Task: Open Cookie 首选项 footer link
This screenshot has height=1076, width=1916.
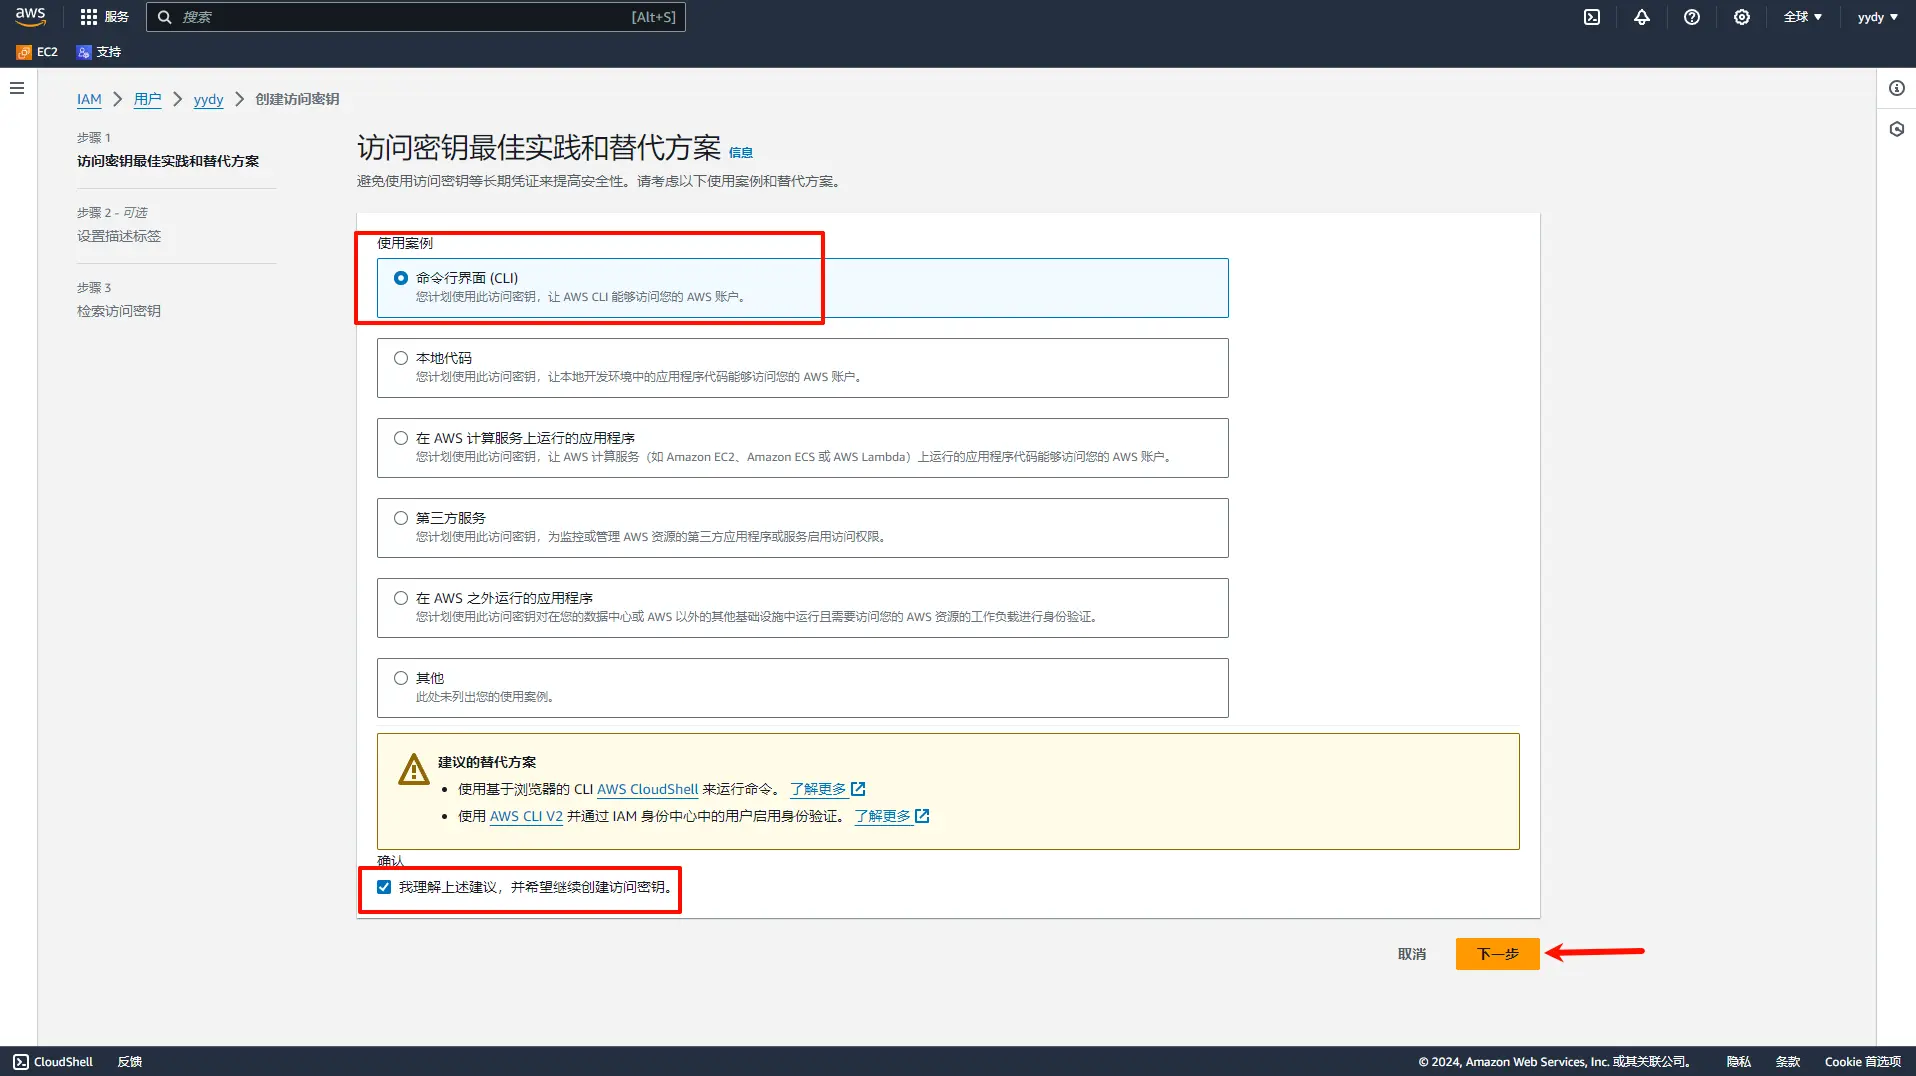Action: pyautogui.click(x=1862, y=1062)
